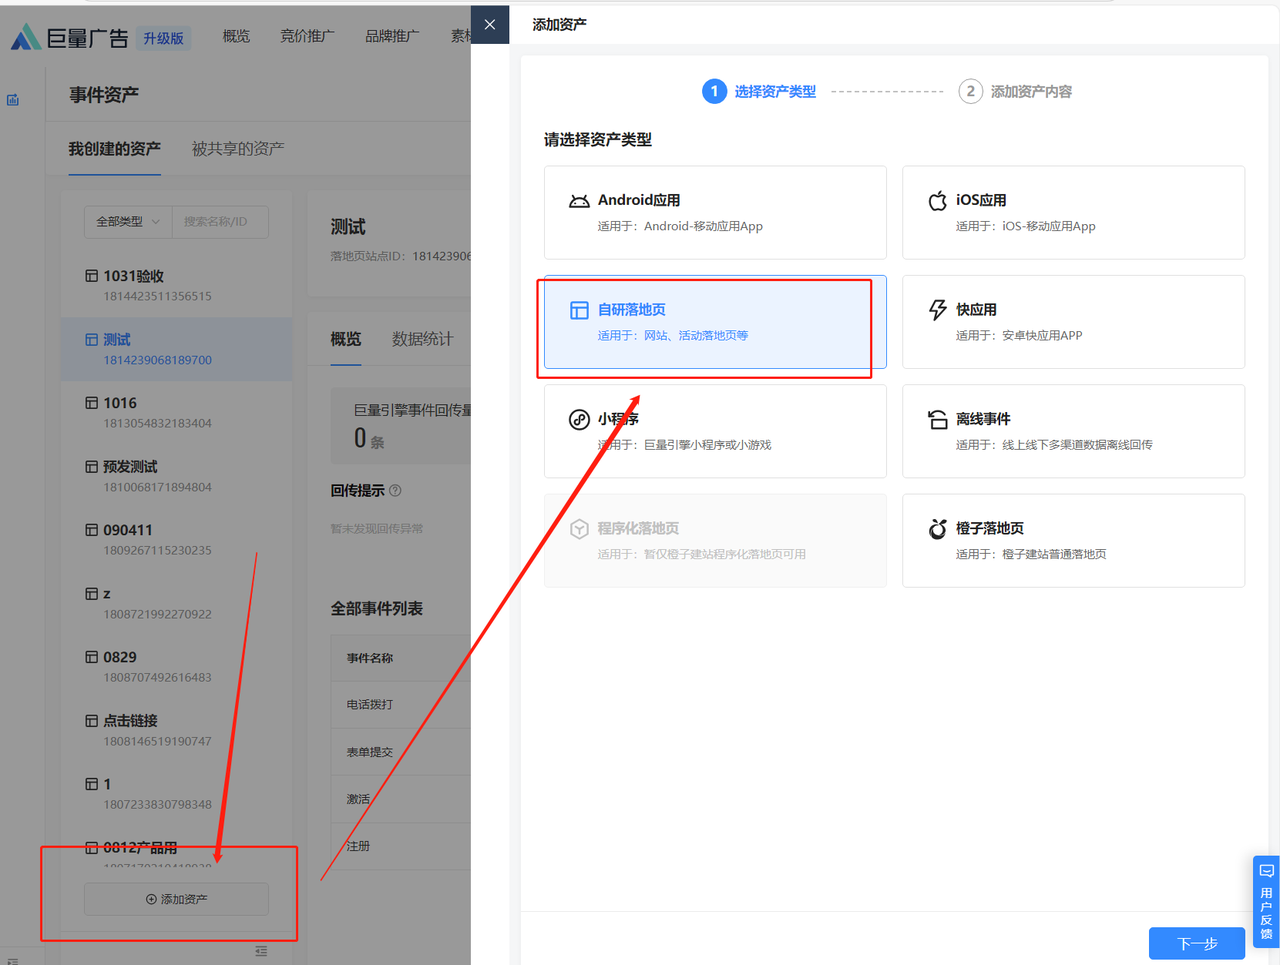Click the 自研落地页 layout icon
The height and width of the screenshot is (965, 1280).
click(x=579, y=310)
